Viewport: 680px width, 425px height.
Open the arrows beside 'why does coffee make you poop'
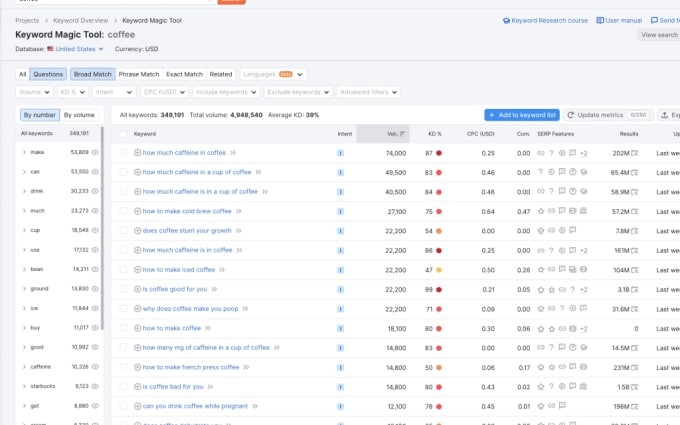tap(245, 309)
